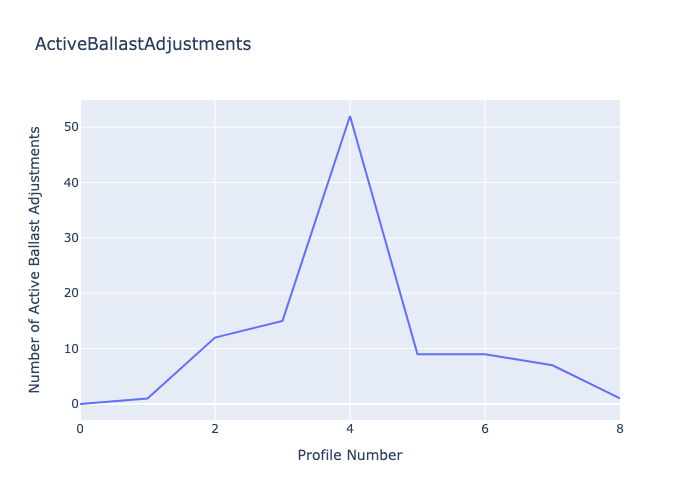Click the x-axis tick label 4
700x500 pixels.
point(350,428)
